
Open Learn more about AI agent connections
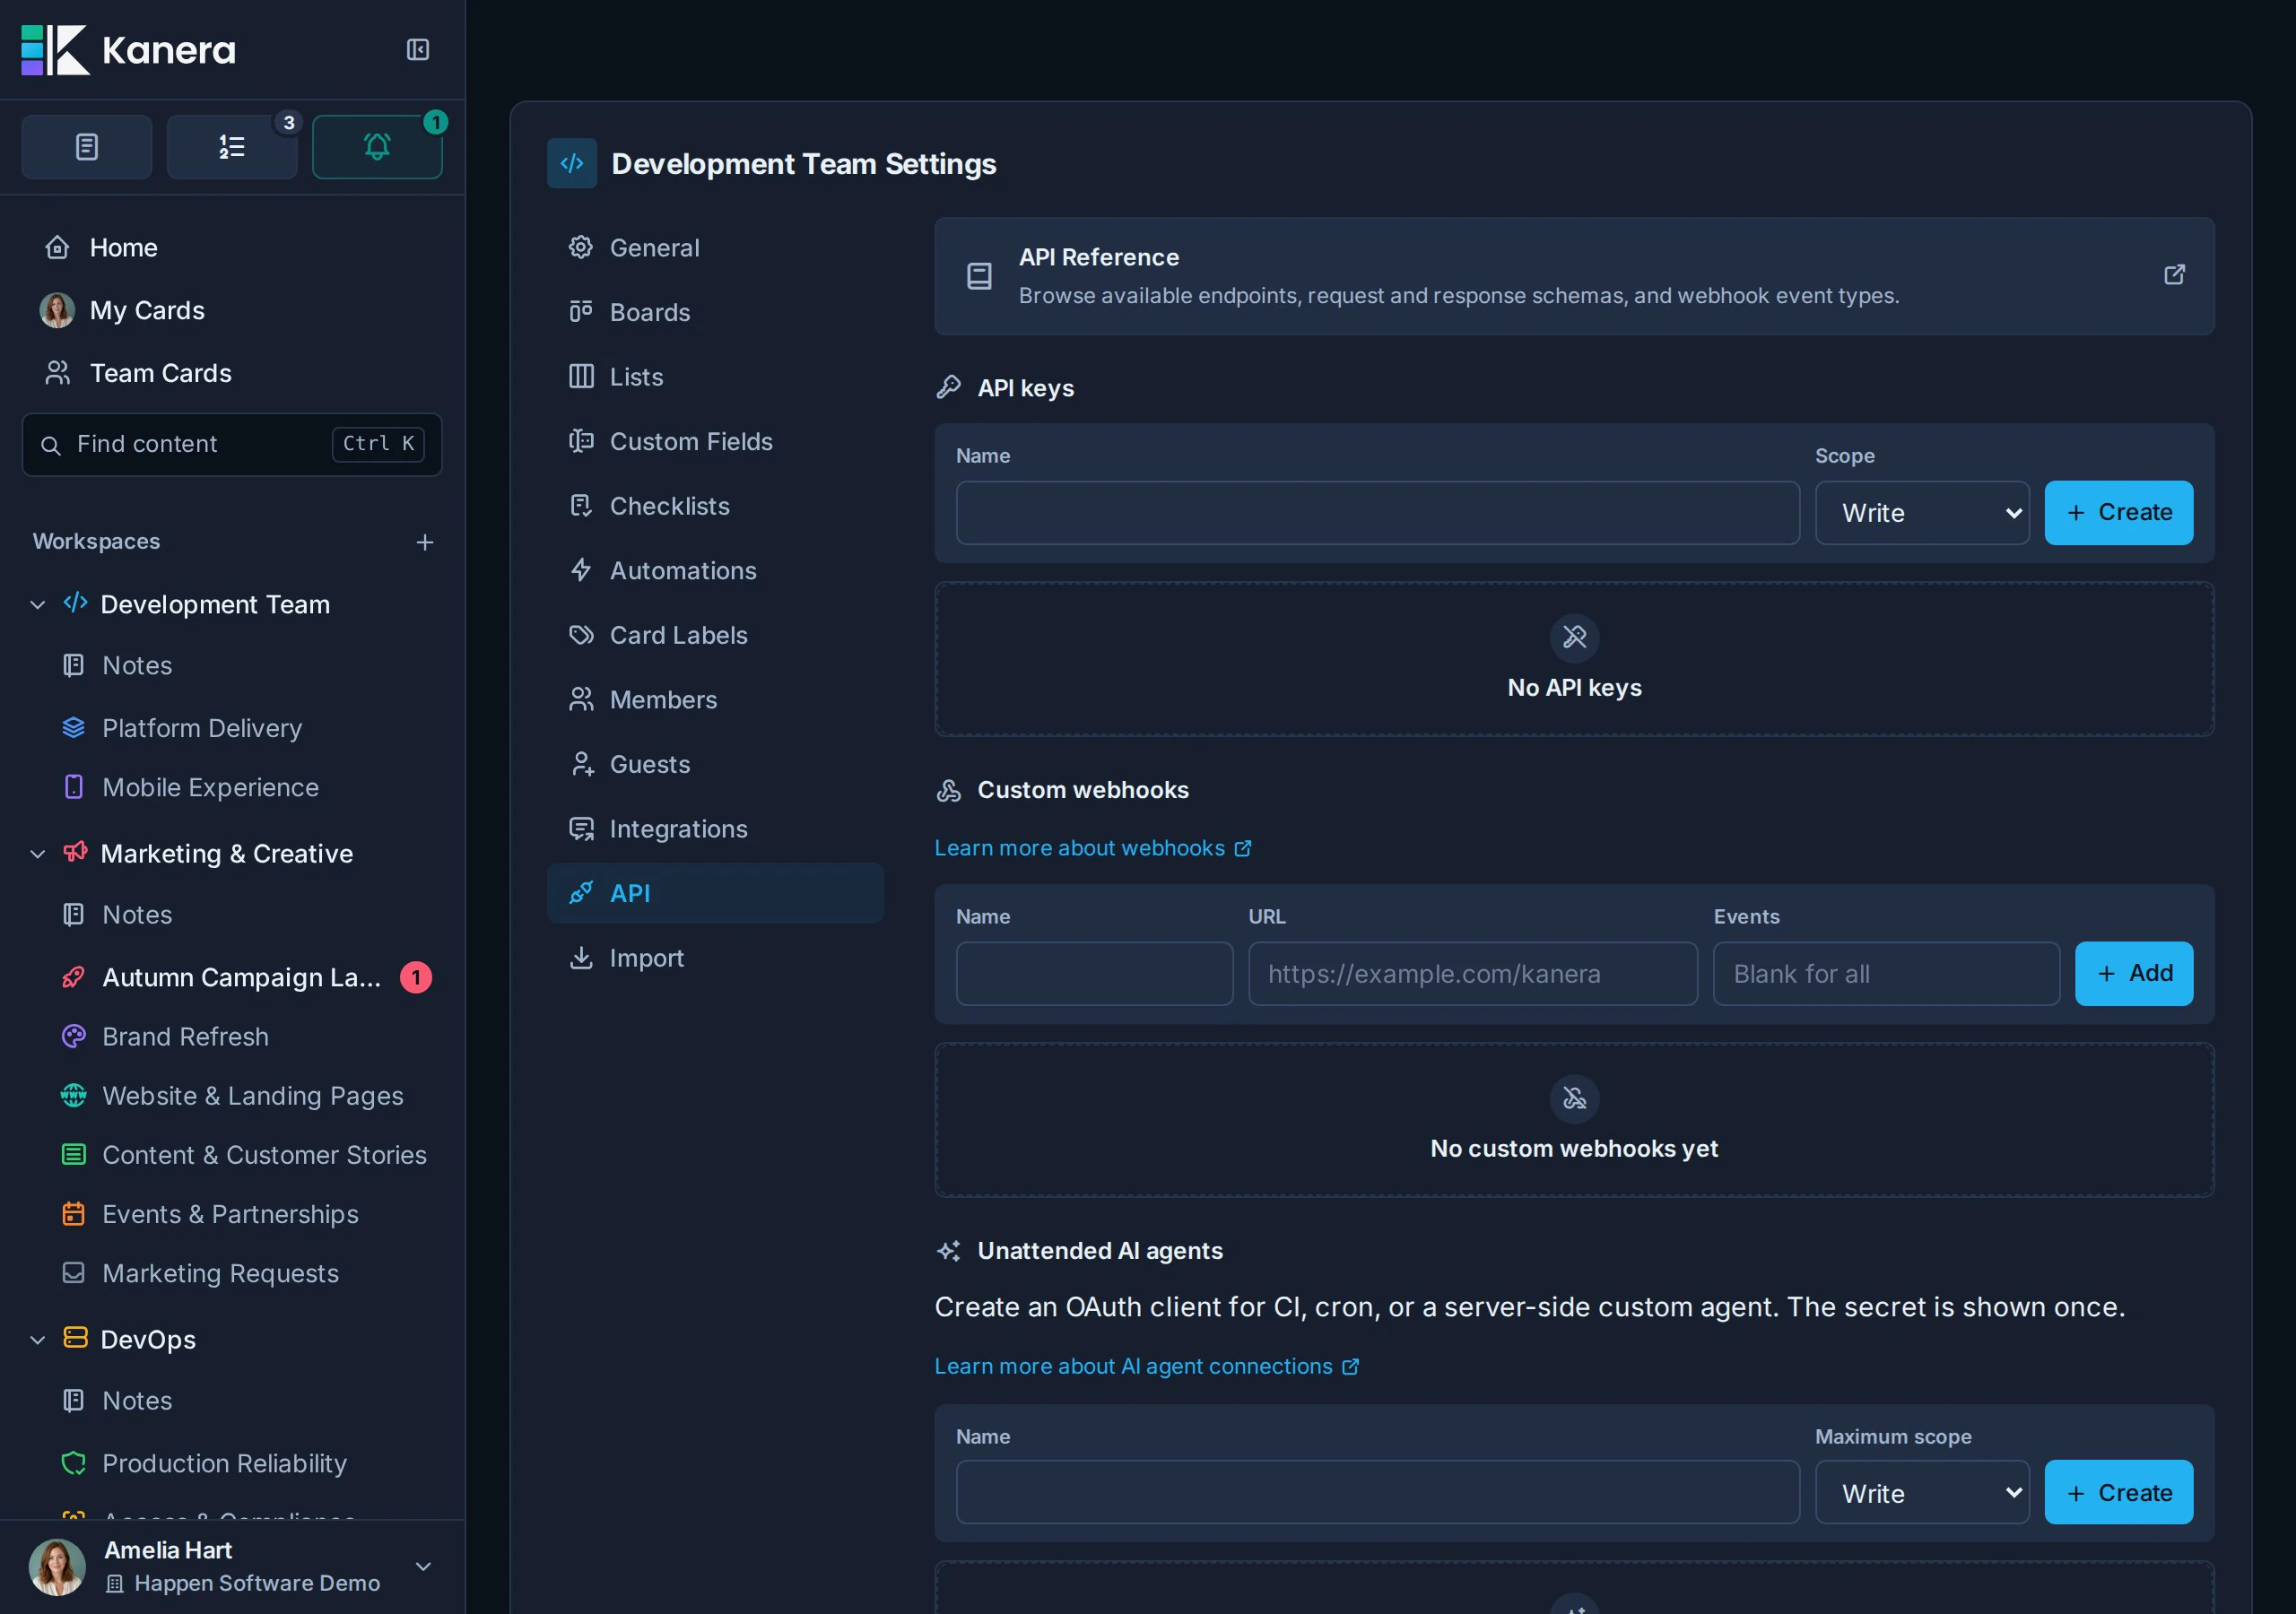[x=1146, y=1366]
